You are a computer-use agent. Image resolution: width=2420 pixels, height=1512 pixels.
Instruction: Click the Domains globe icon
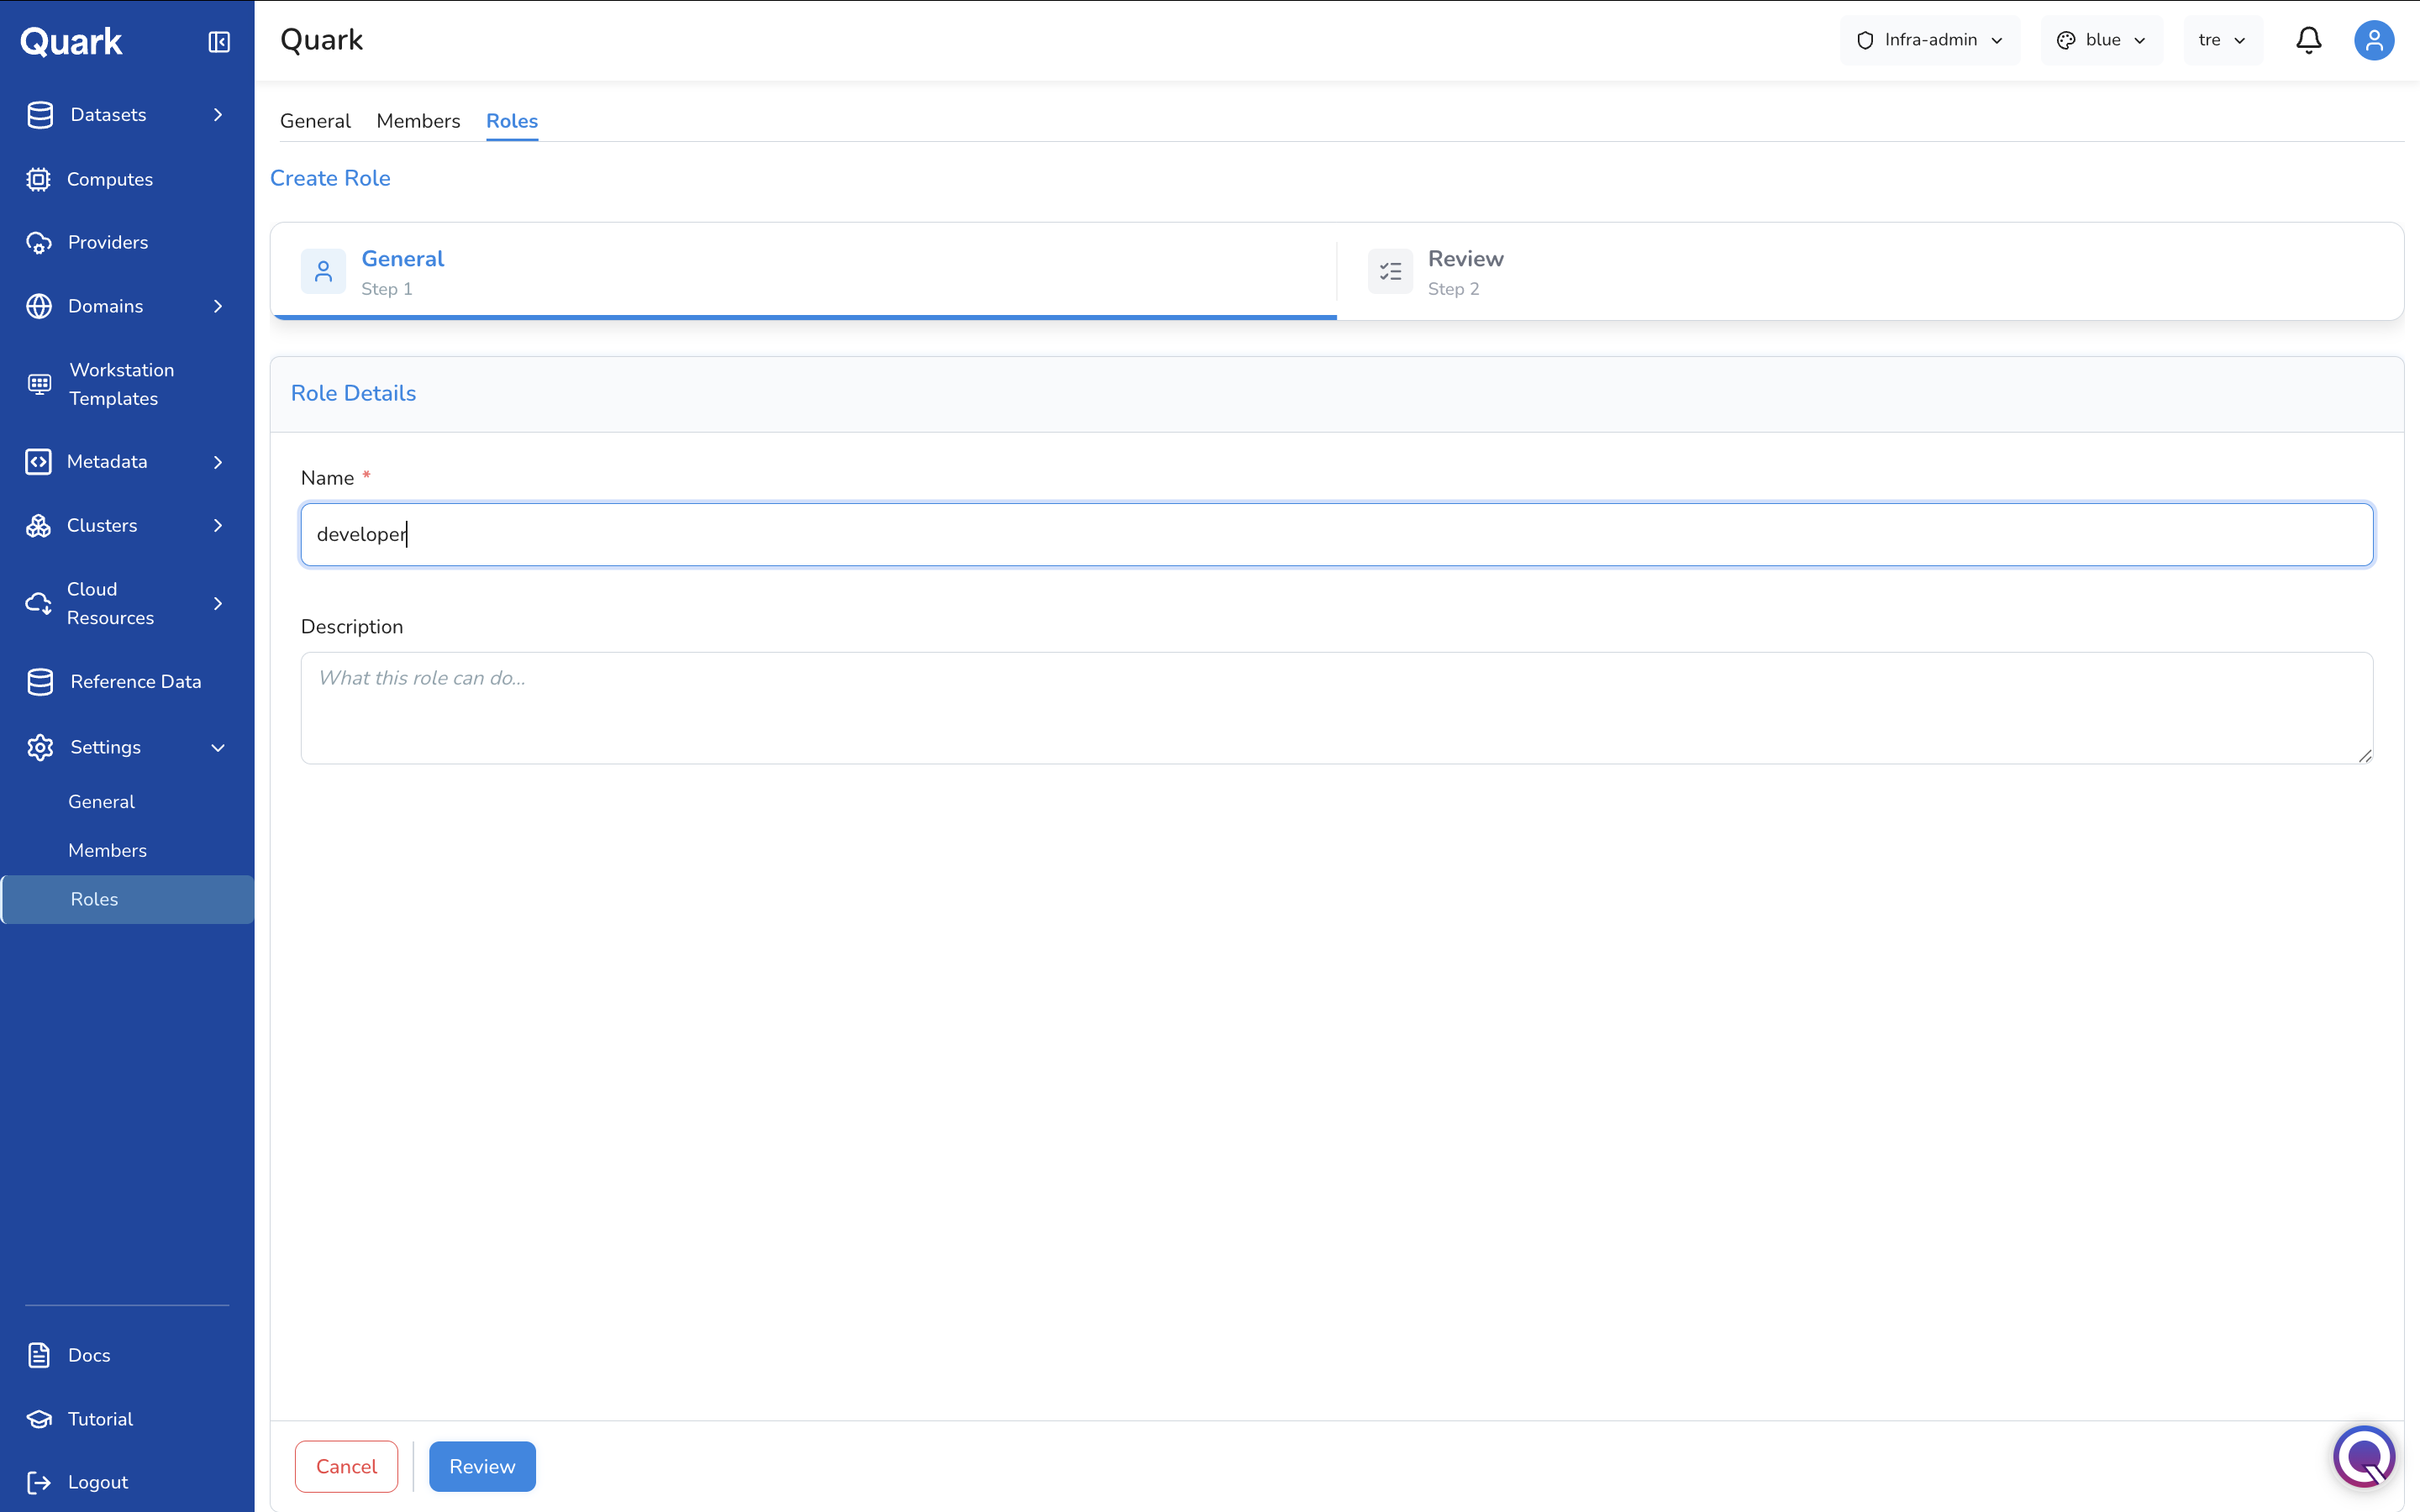tap(39, 306)
